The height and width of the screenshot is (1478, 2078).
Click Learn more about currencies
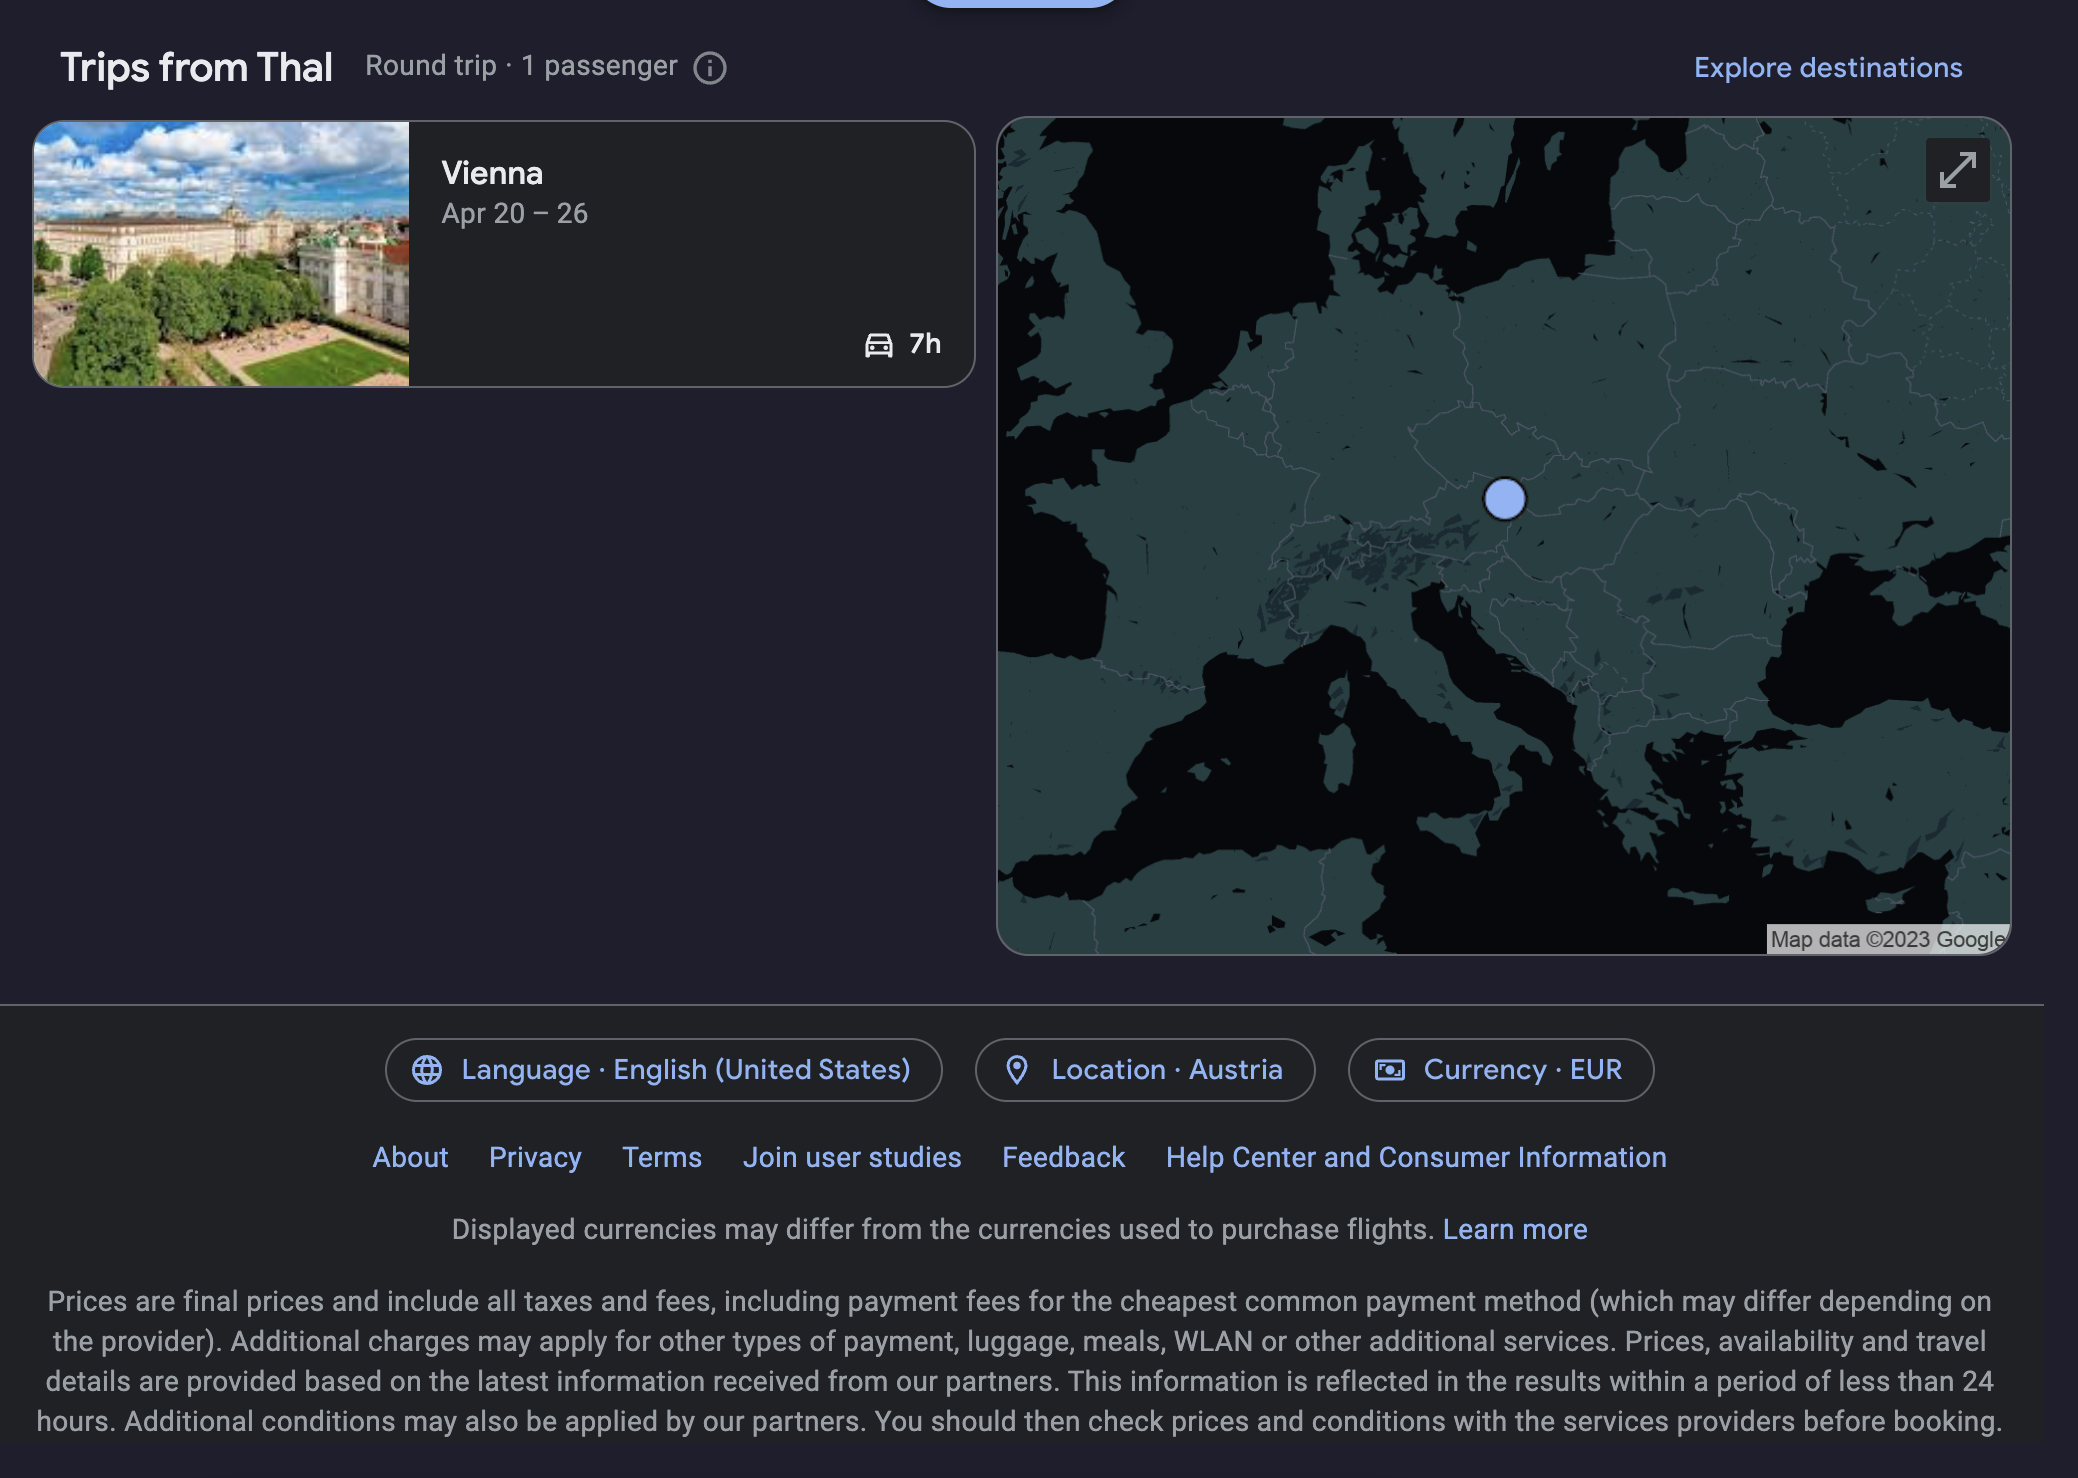pyautogui.click(x=1515, y=1229)
